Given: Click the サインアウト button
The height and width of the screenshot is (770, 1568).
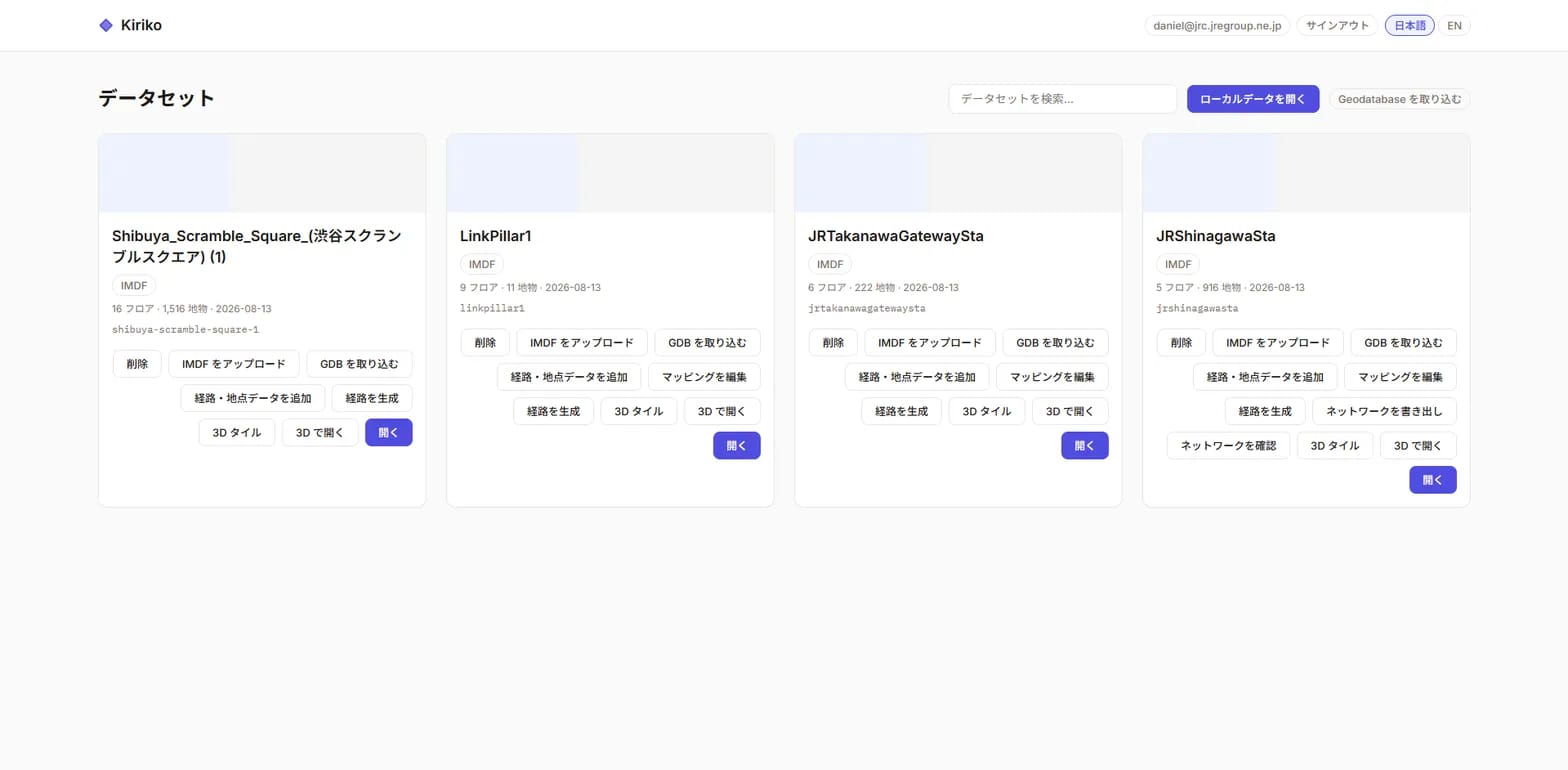Looking at the screenshot, I should pyautogui.click(x=1337, y=25).
